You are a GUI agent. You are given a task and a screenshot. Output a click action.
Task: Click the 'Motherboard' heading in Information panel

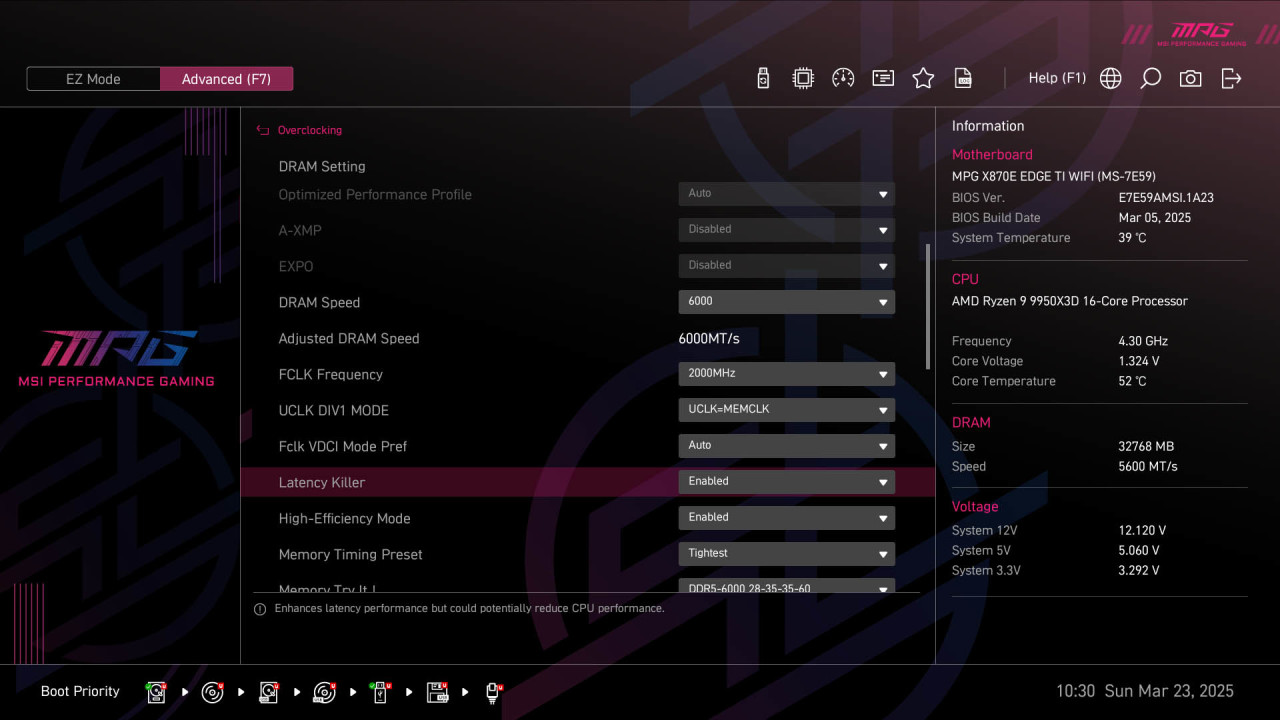pos(992,155)
